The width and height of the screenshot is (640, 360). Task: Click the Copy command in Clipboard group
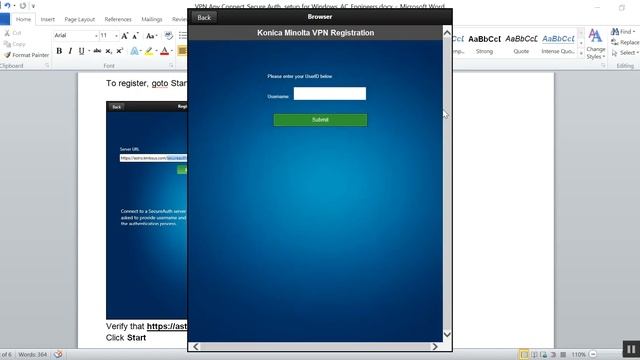[15, 44]
